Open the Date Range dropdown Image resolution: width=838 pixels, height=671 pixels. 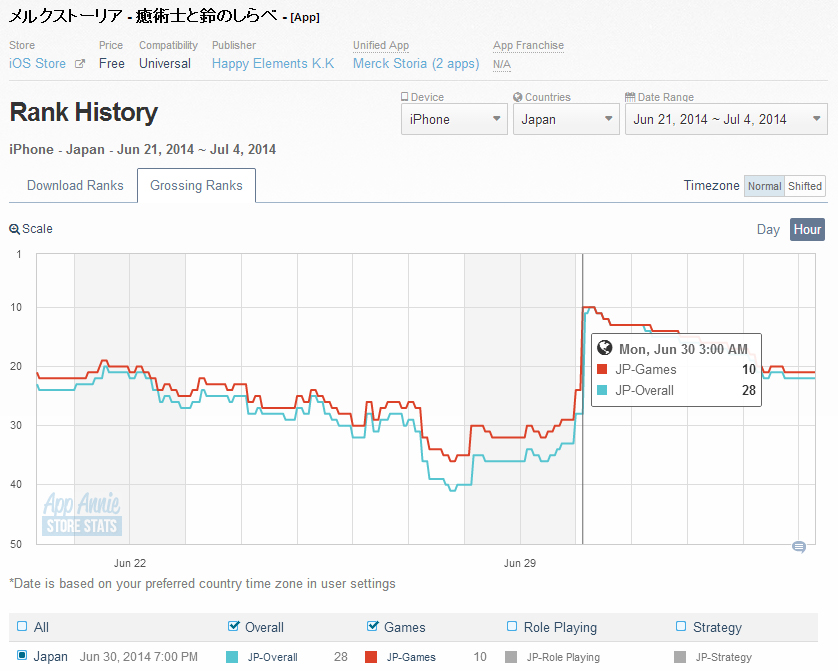pos(726,119)
